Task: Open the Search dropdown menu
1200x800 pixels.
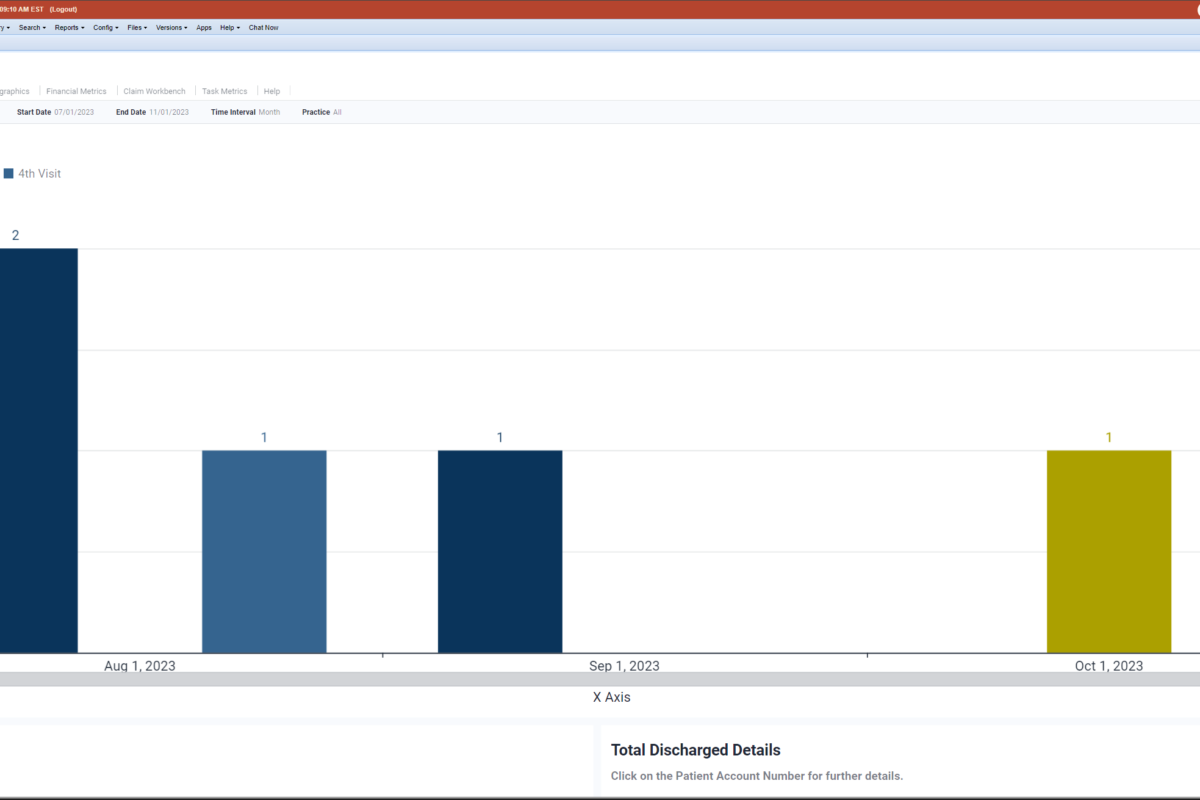Action: [x=32, y=28]
